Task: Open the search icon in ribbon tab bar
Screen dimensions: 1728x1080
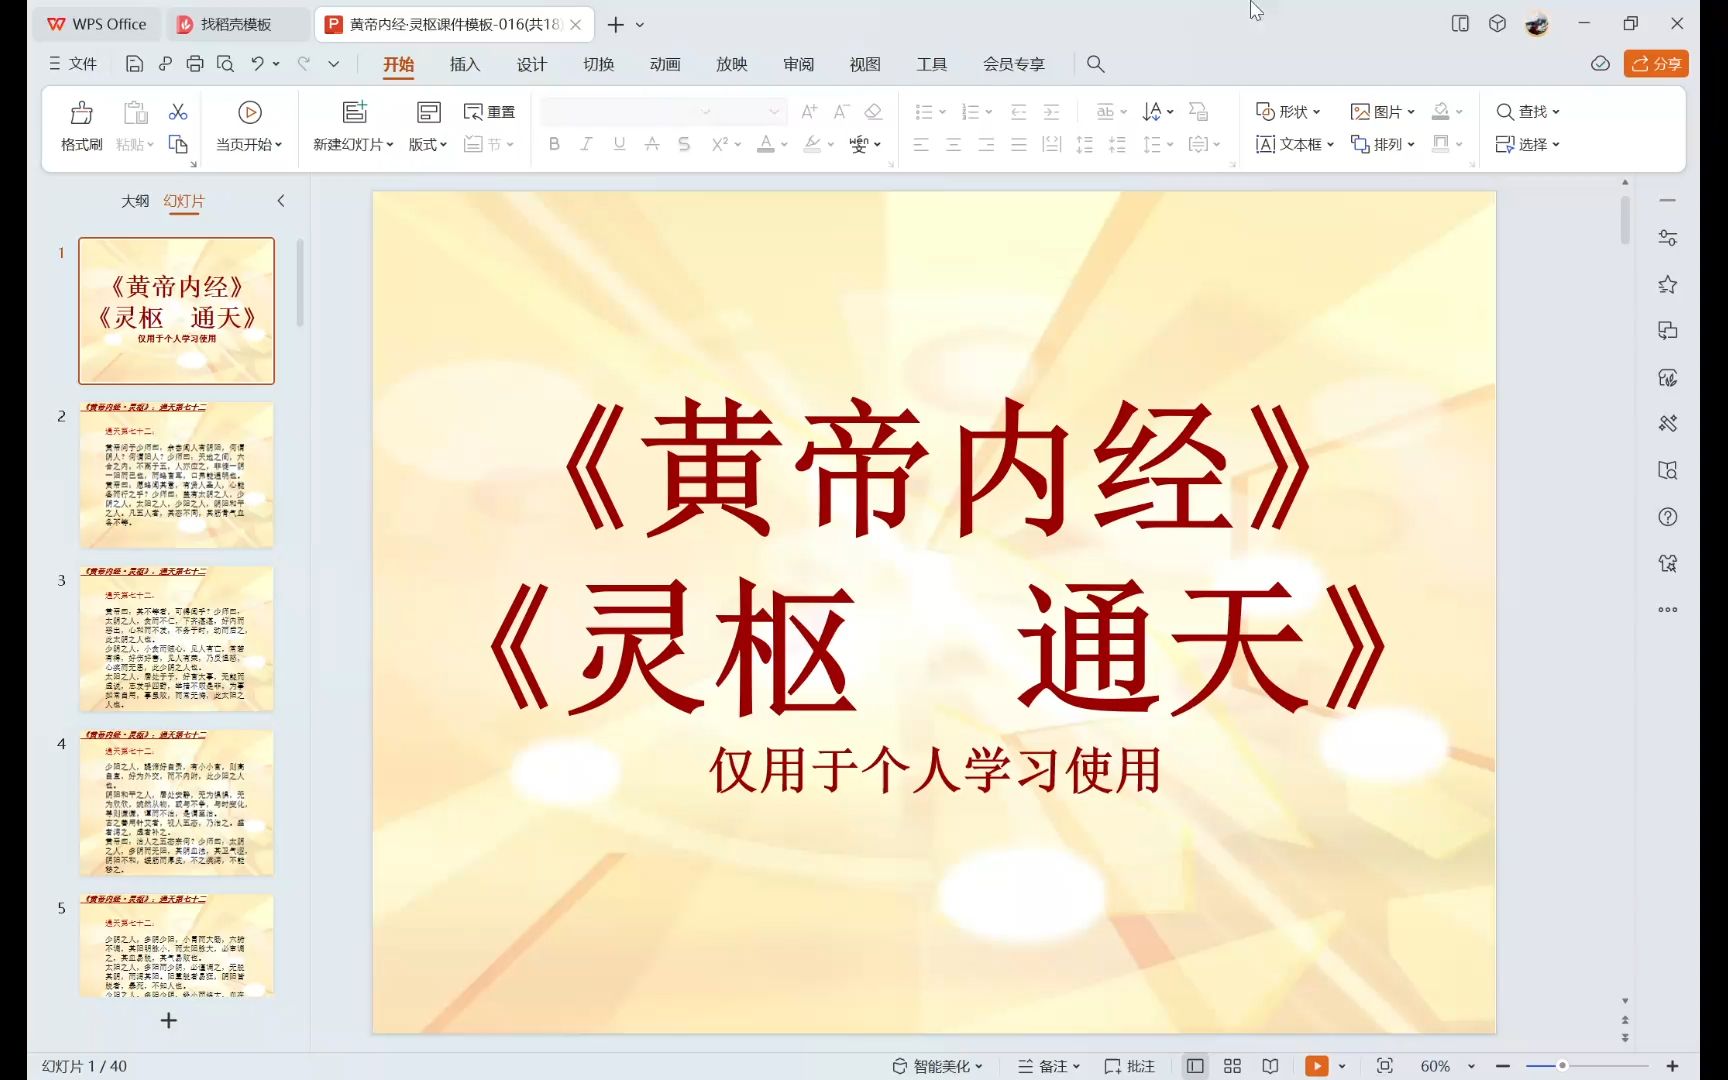Action: (1096, 64)
